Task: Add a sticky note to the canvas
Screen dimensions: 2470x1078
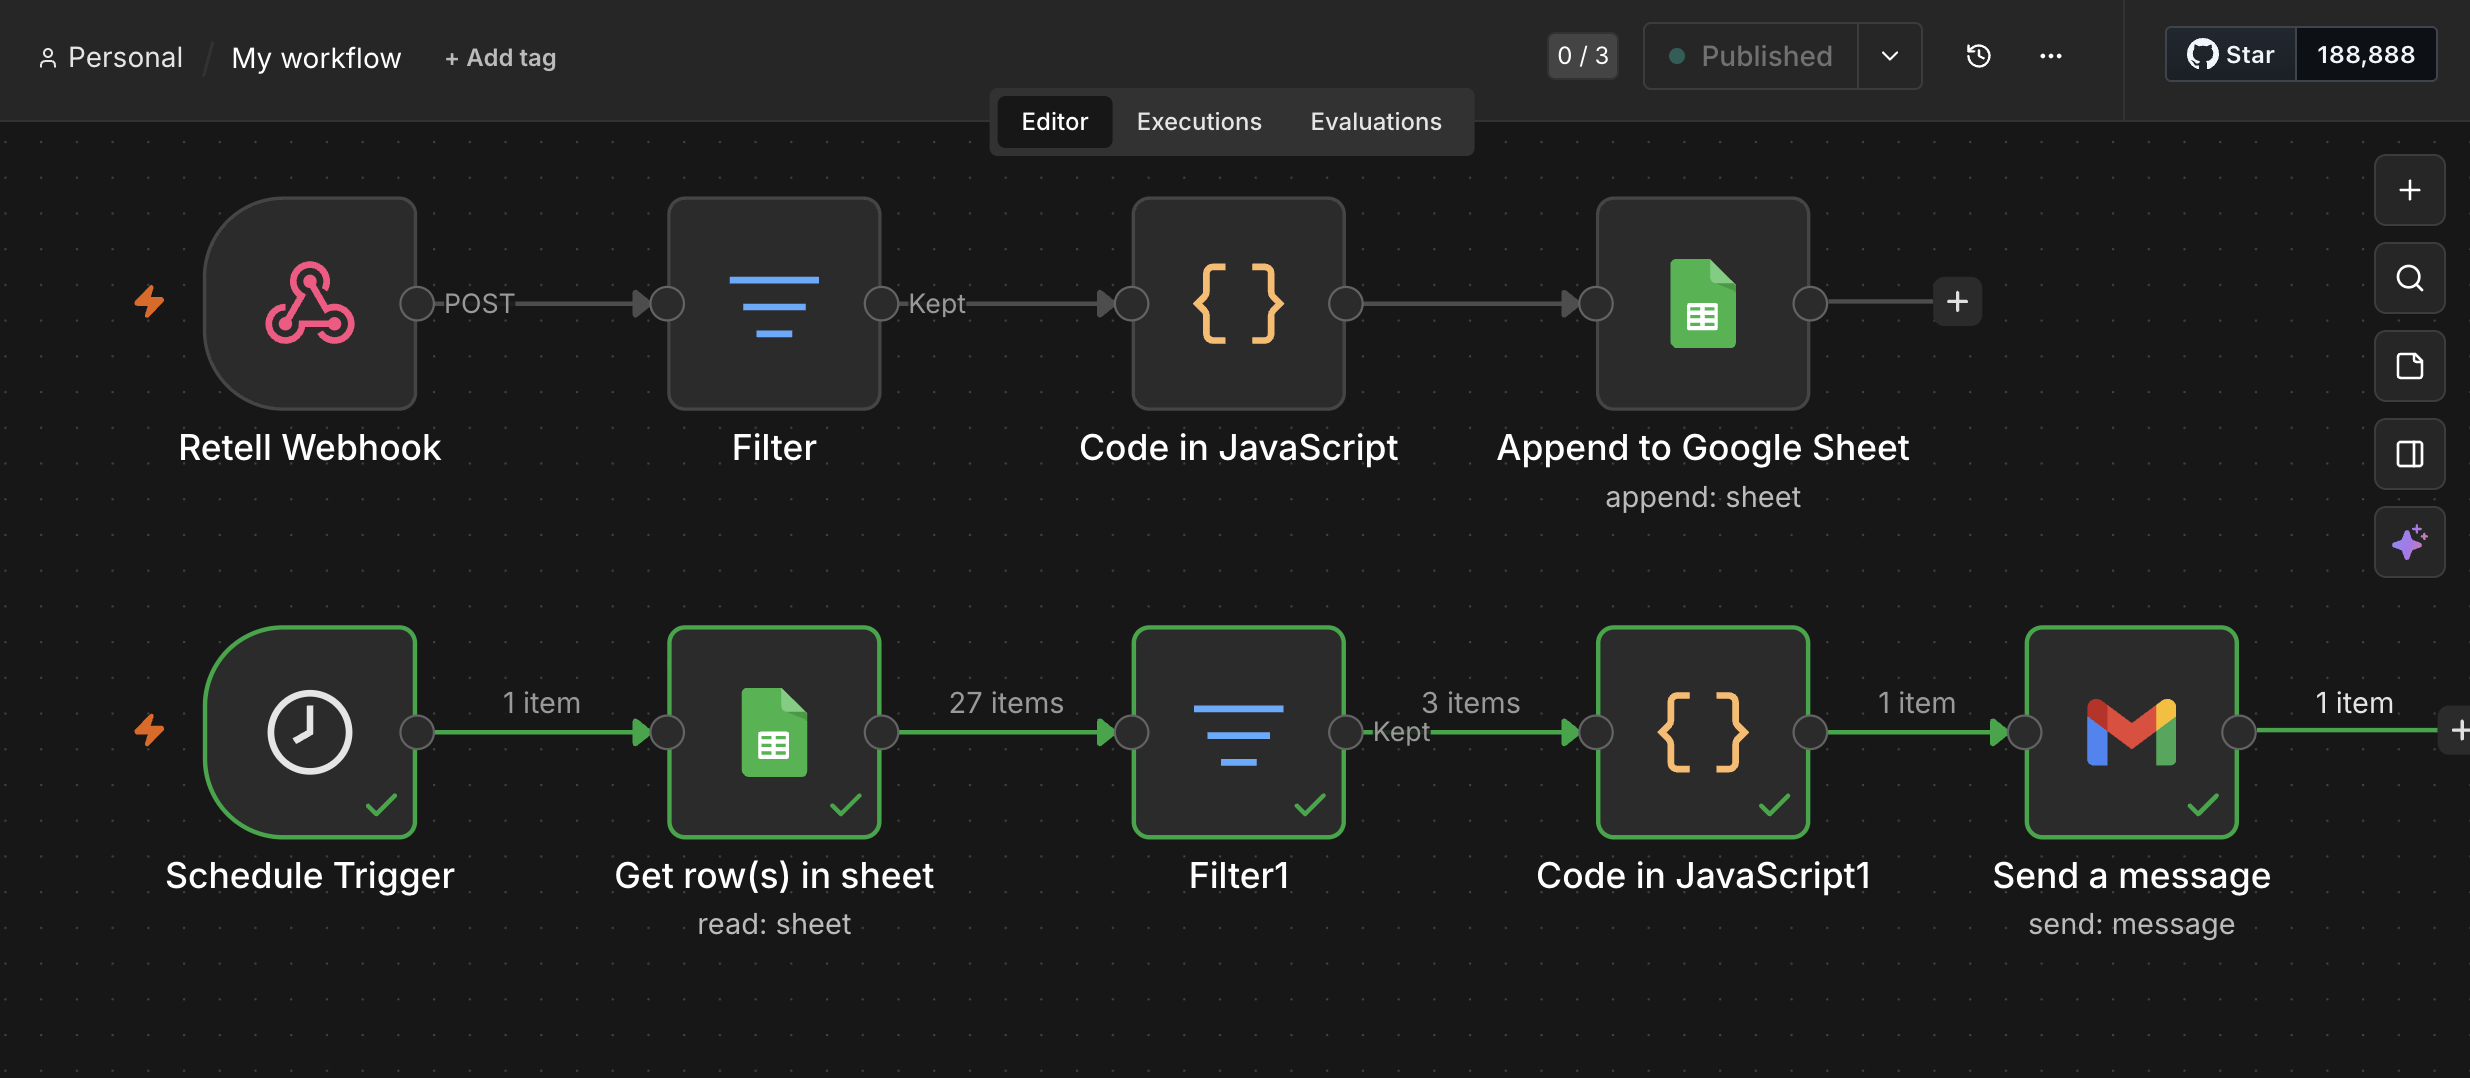Action: tap(2410, 366)
